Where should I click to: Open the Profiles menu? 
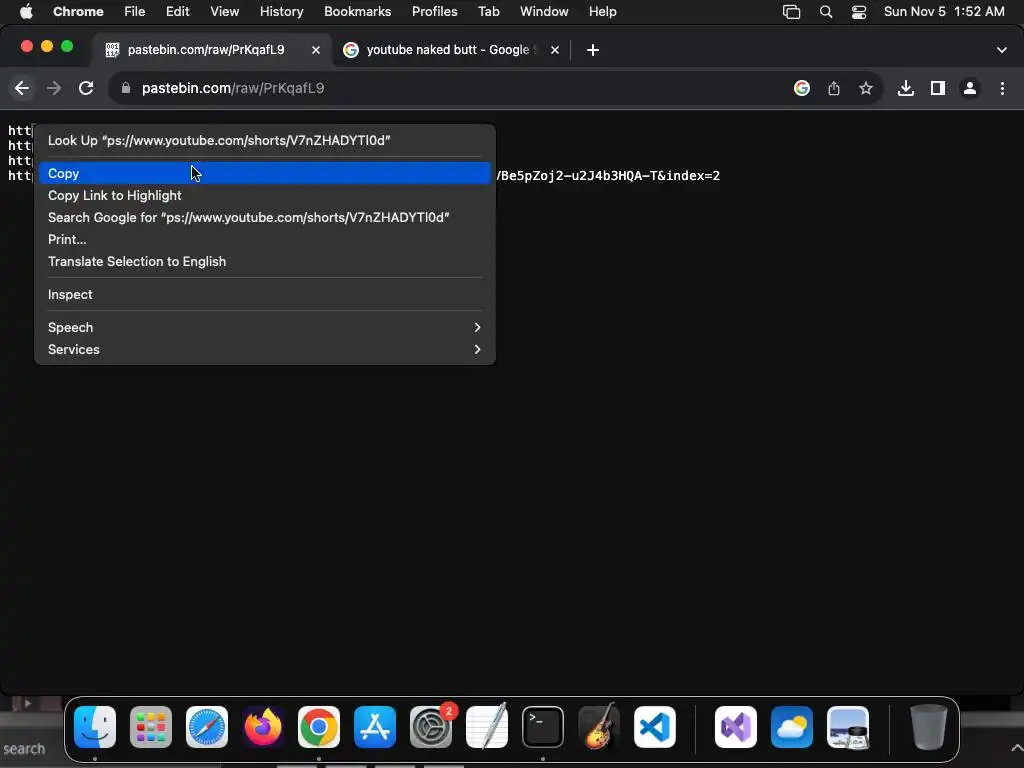coord(434,12)
